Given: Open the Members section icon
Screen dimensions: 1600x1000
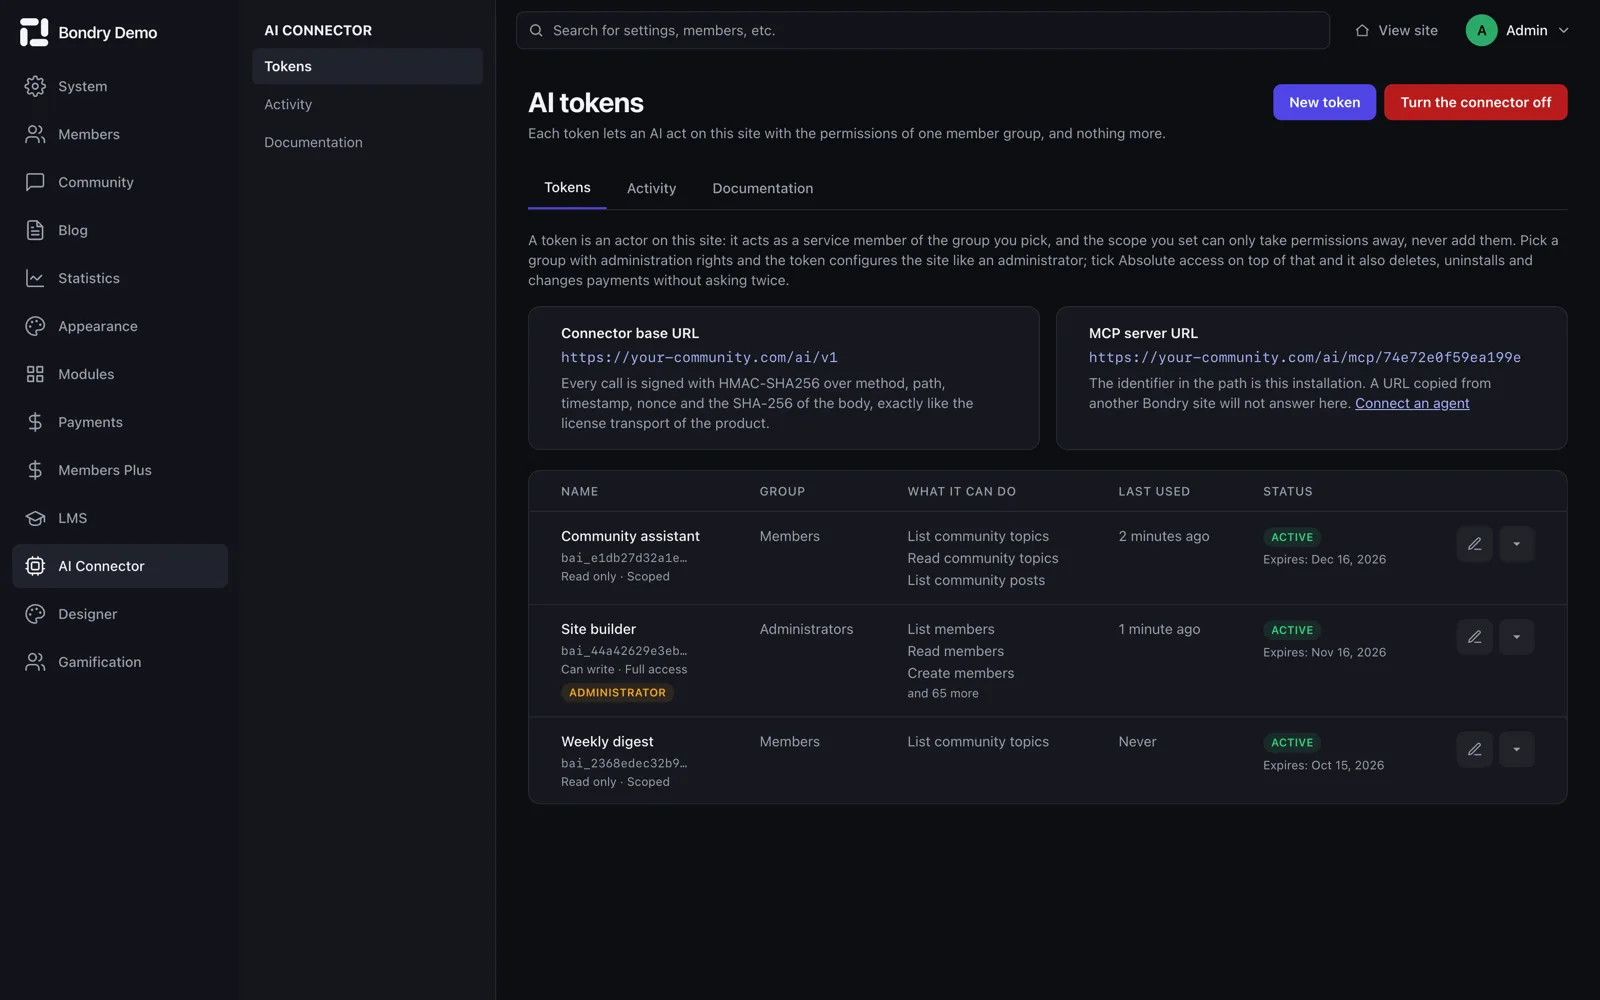Looking at the screenshot, I should [35, 134].
